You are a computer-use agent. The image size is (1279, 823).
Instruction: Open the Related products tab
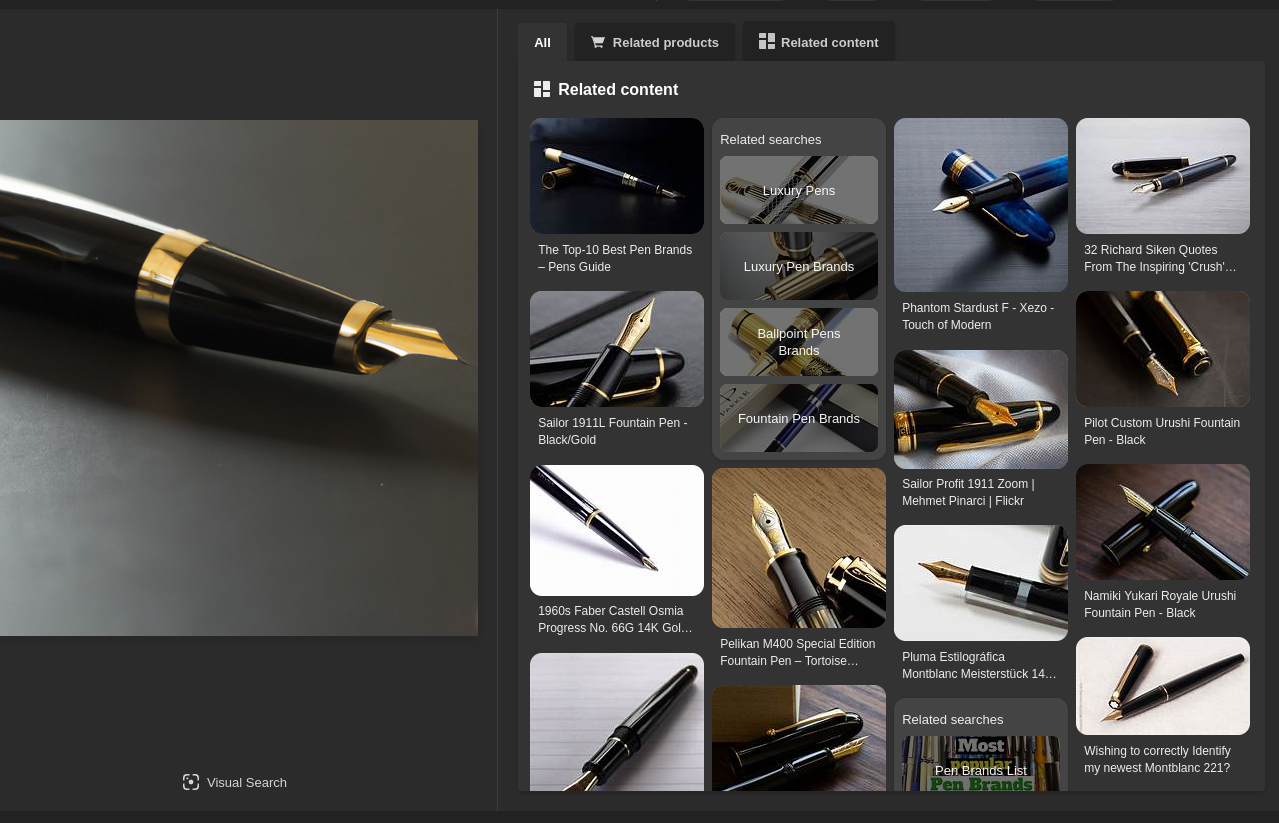(655, 42)
